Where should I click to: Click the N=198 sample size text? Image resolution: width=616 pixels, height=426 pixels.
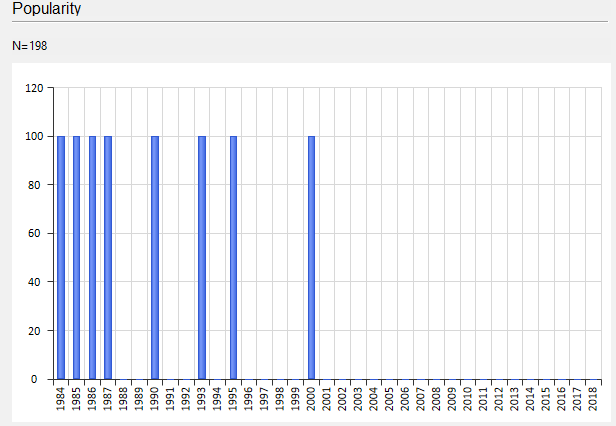(30, 46)
